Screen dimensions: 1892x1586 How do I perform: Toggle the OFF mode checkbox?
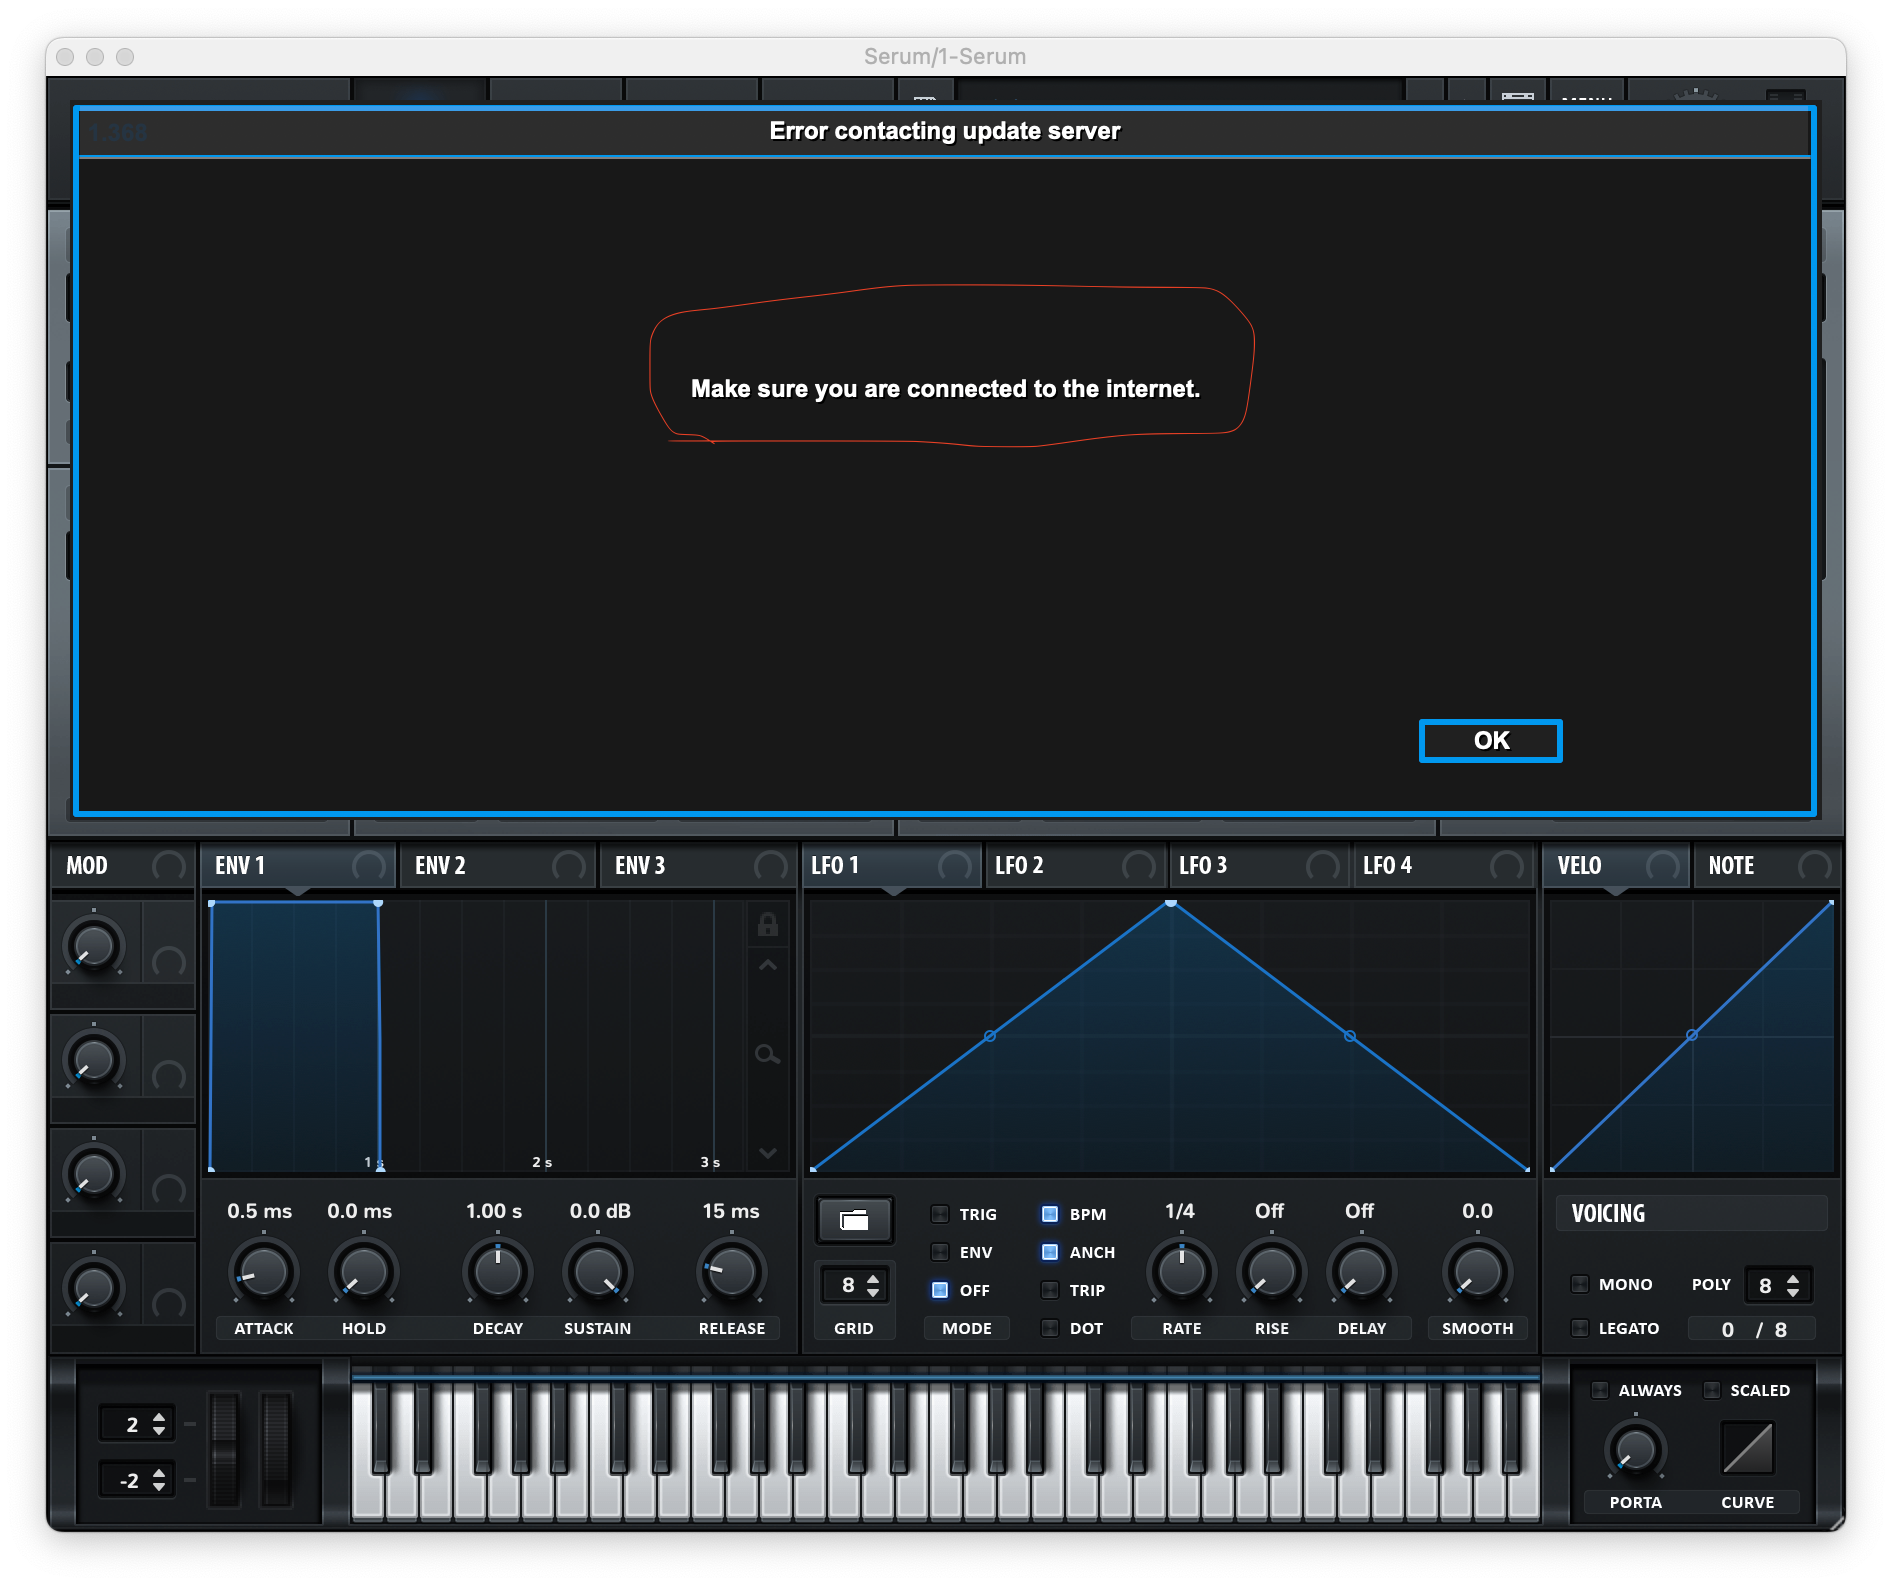pos(940,1290)
